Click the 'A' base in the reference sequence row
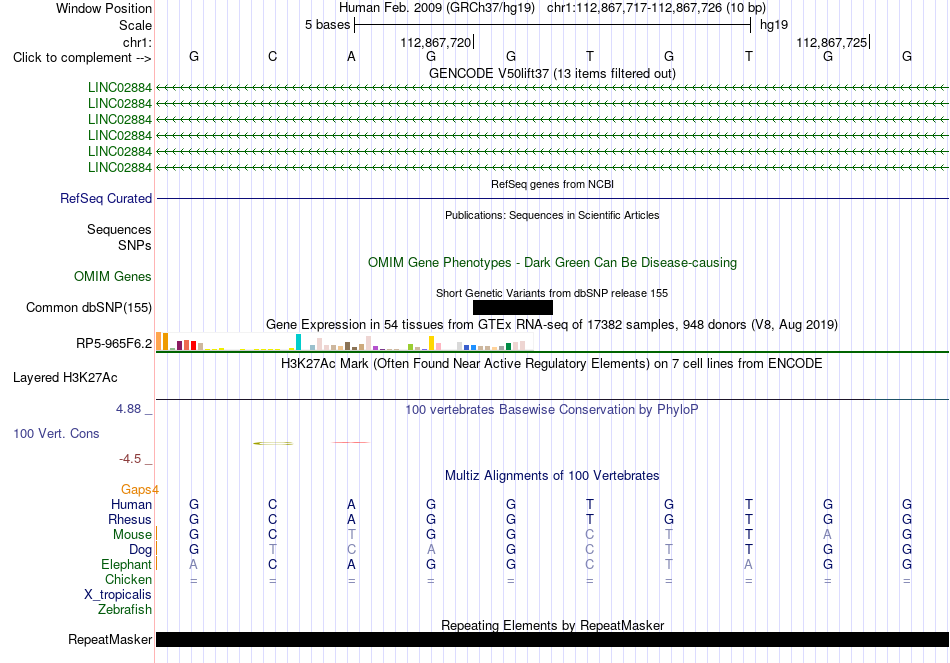 coord(351,56)
